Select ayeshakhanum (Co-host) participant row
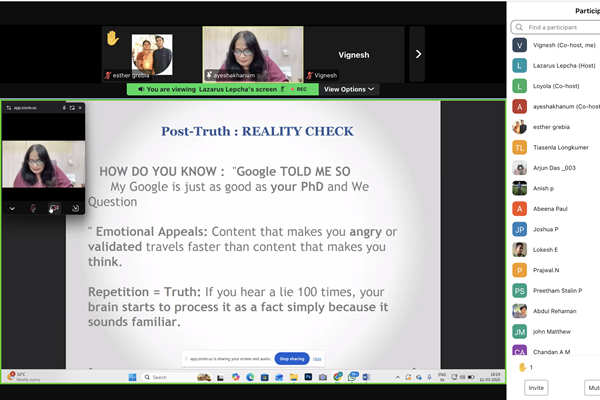The image size is (600, 400). click(x=556, y=106)
